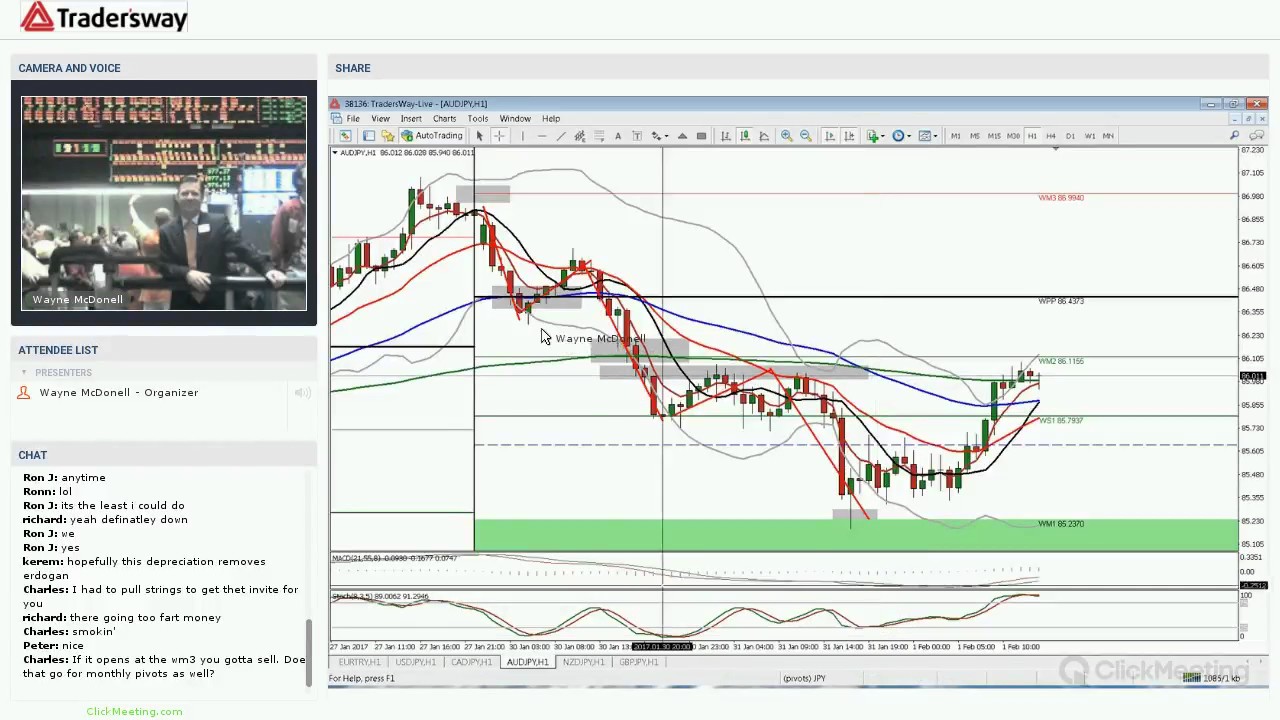Switch chart to line chart mode
Image resolution: width=1280 pixels, height=720 pixels.
[x=764, y=136]
